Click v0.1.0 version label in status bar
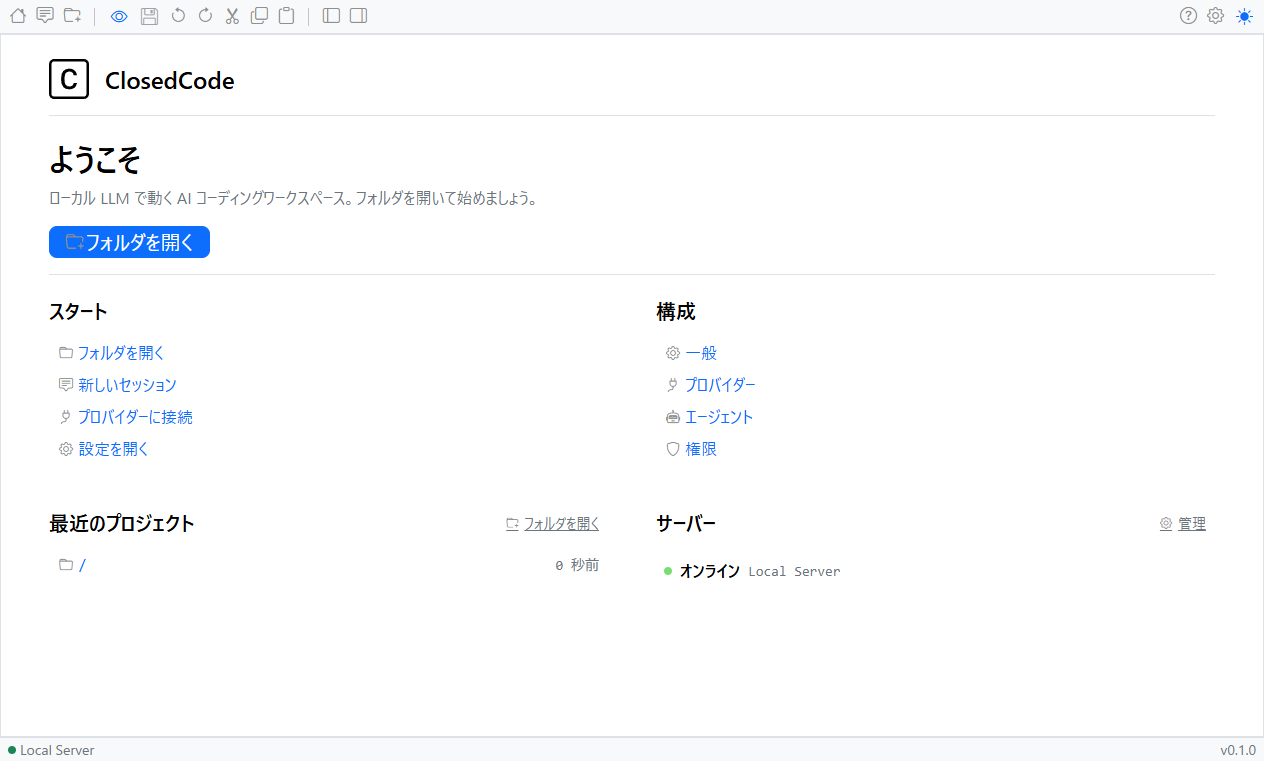The image size is (1264, 761). point(1238,750)
